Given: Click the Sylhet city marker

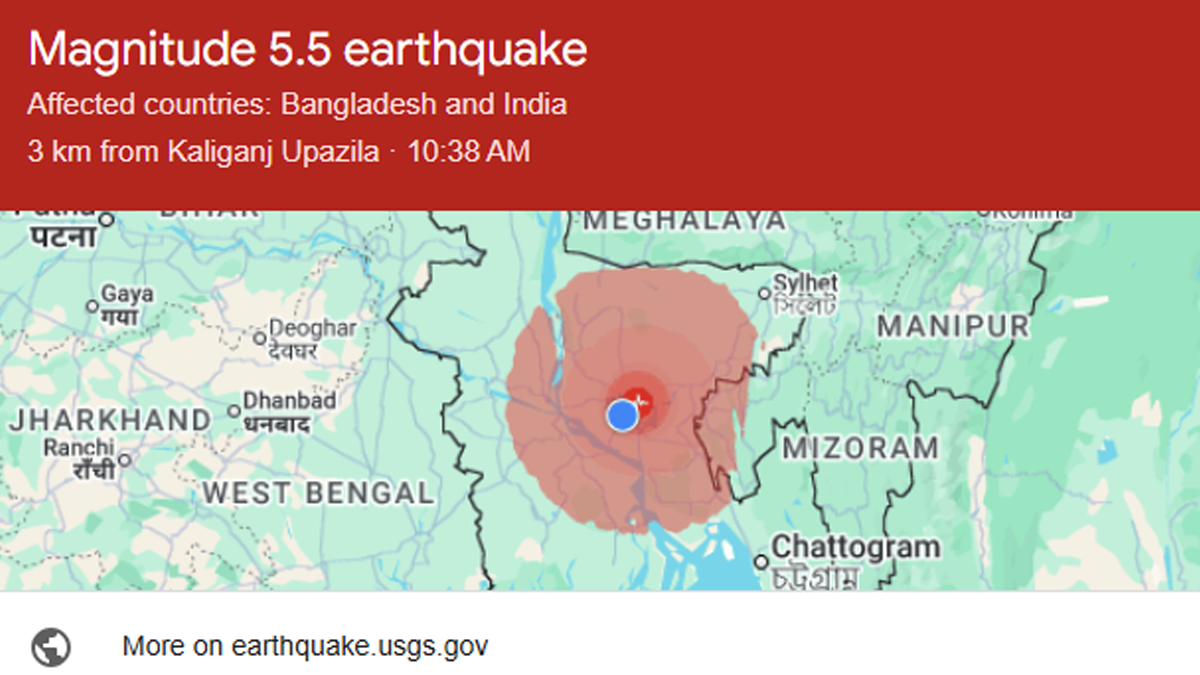Looking at the screenshot, I should [x=765, y=293].
